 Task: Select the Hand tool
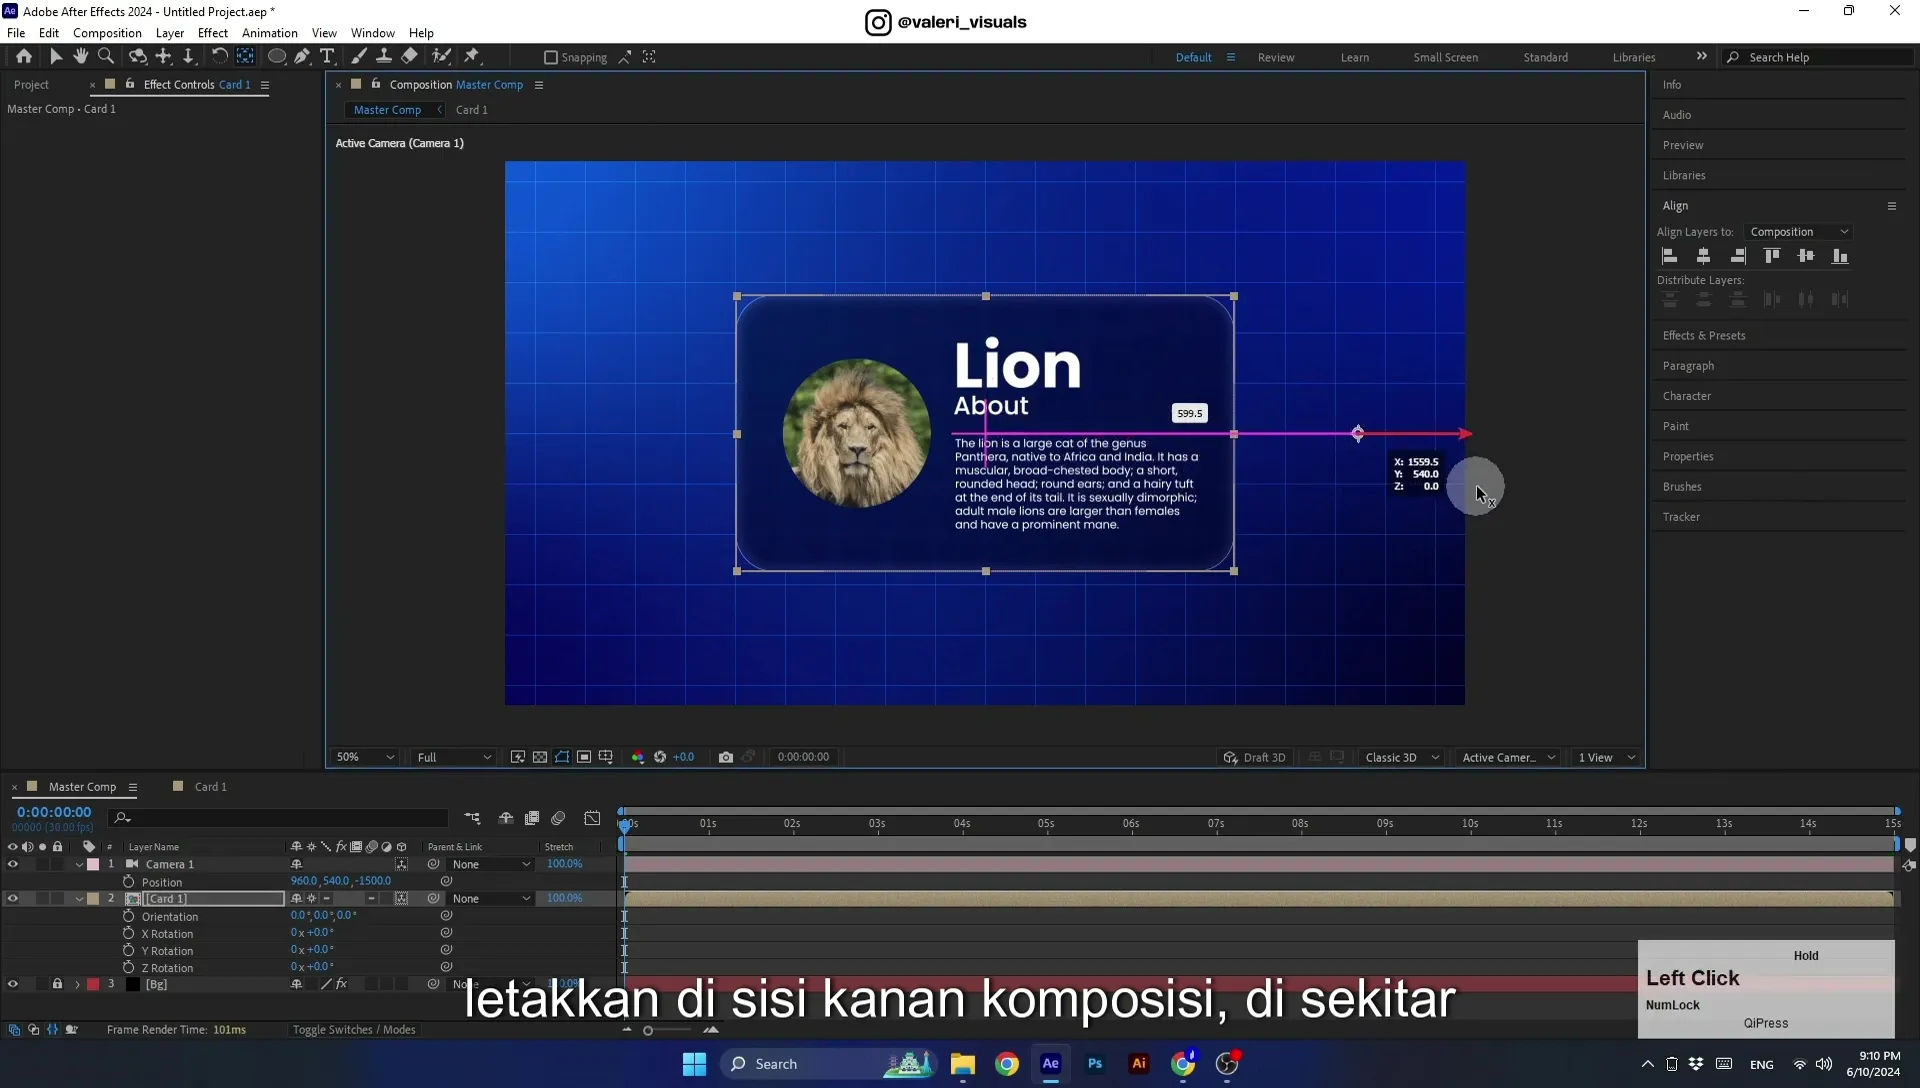click(81, 57)
